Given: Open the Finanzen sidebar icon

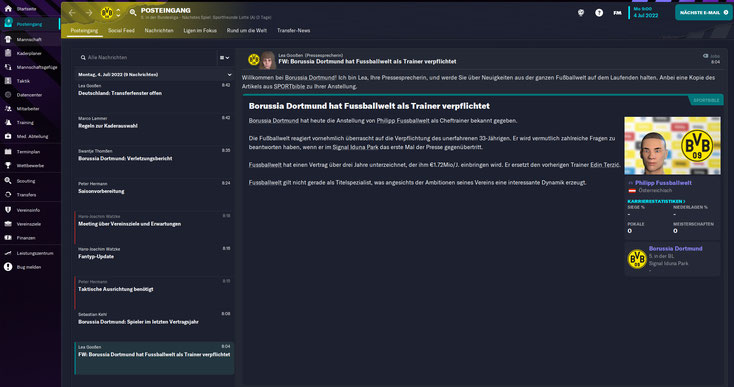Looking at the screenshot, I should tap(8, 238).
